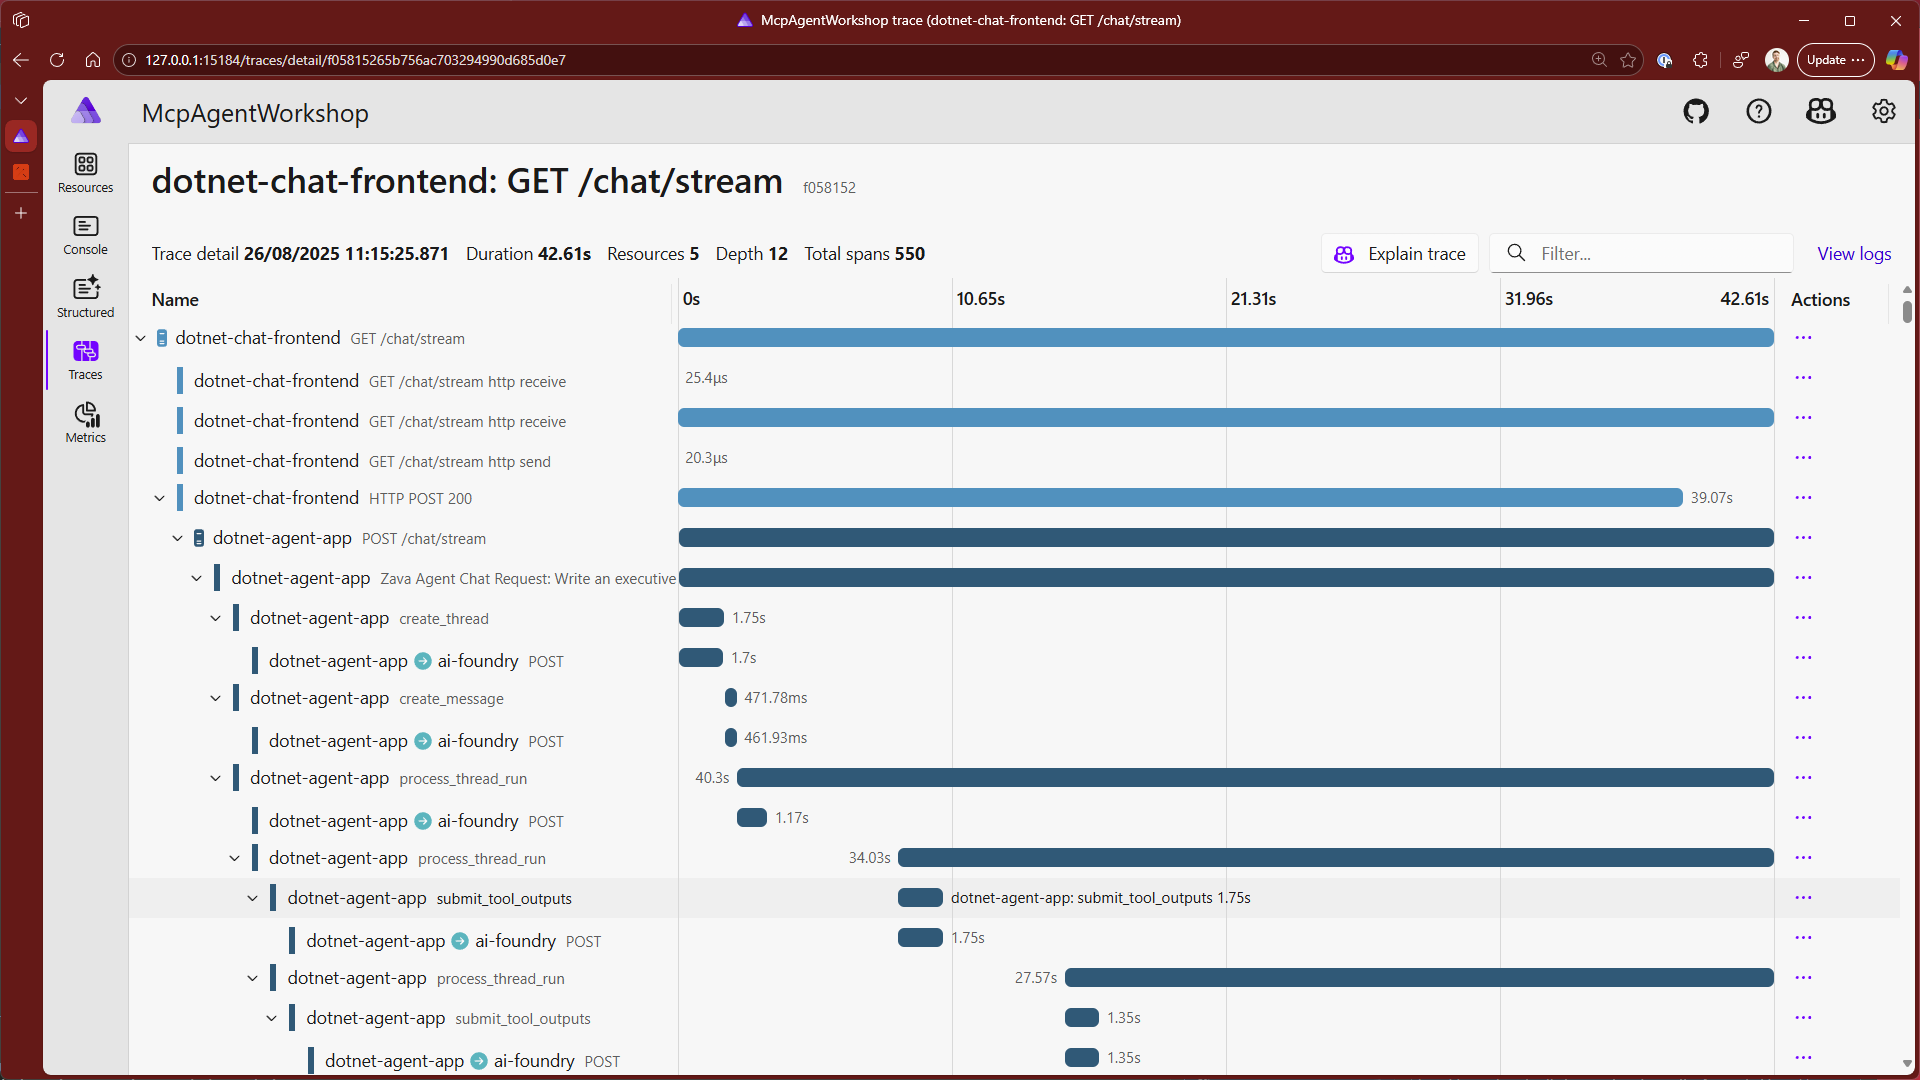Collapse the create_message span
The height and width of the screenshot is (1080, 1920).
[x=216, y=699]
